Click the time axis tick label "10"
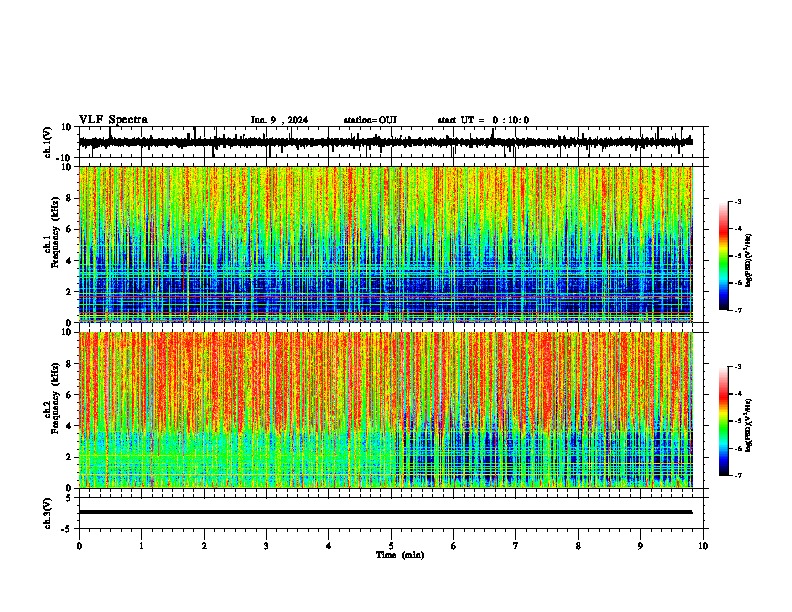792x612 pixels. (703, 546)
